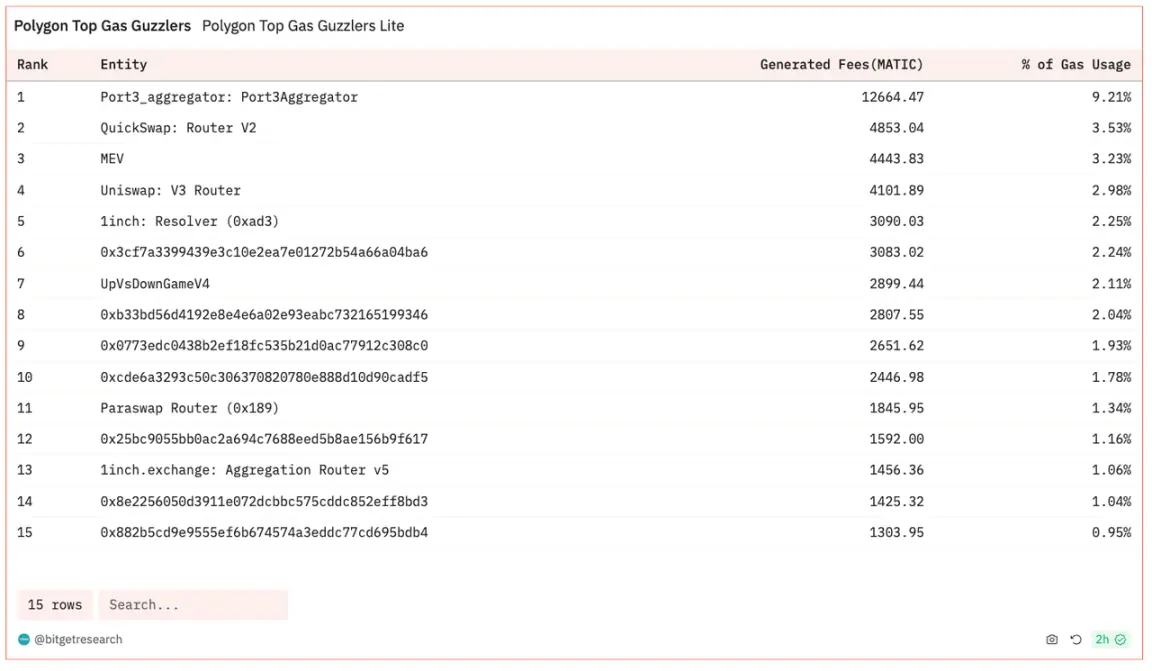The height and width of the screenshot is (671, 1152).
Task: Select the Uniswap: V3 Router entity
Action: pos(170,190)
